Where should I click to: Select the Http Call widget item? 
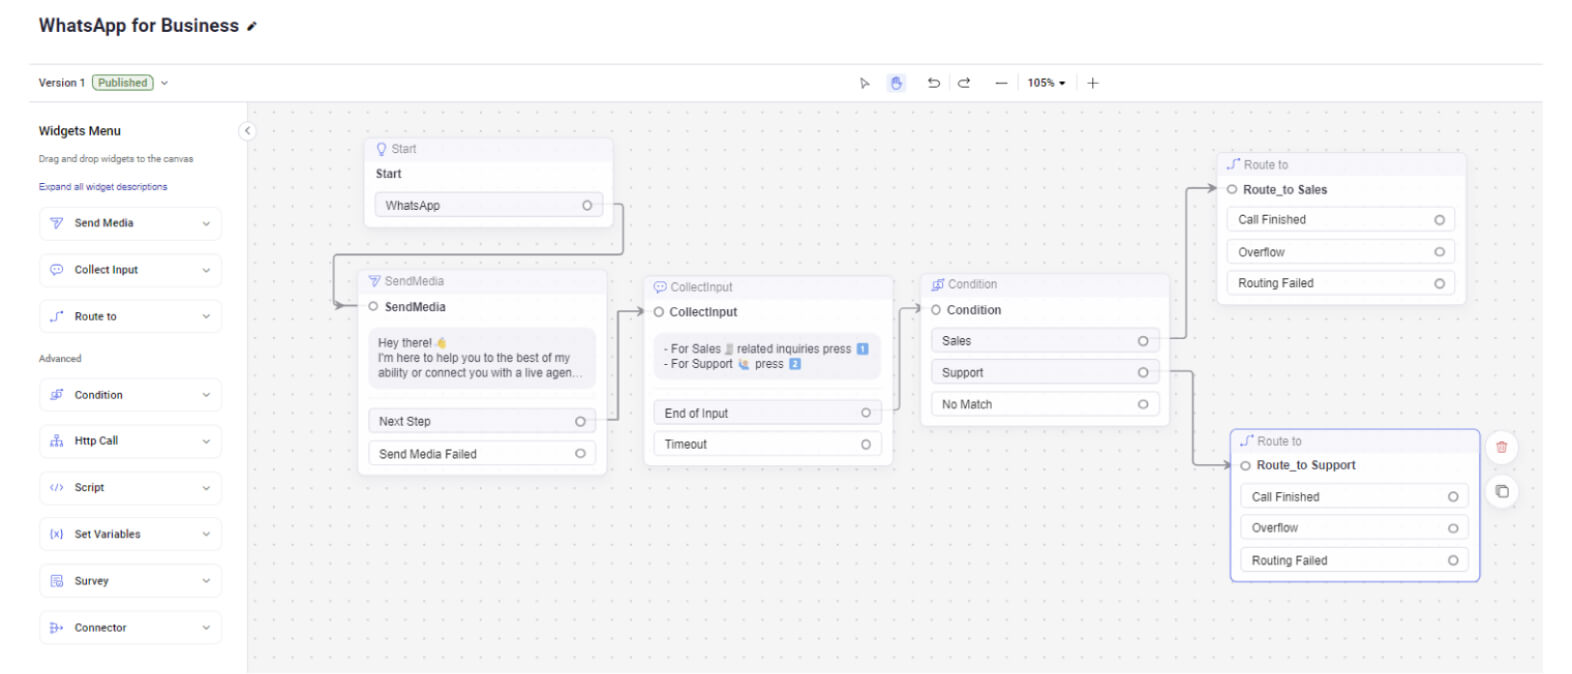pyautogui.click(x=130, y=441)
